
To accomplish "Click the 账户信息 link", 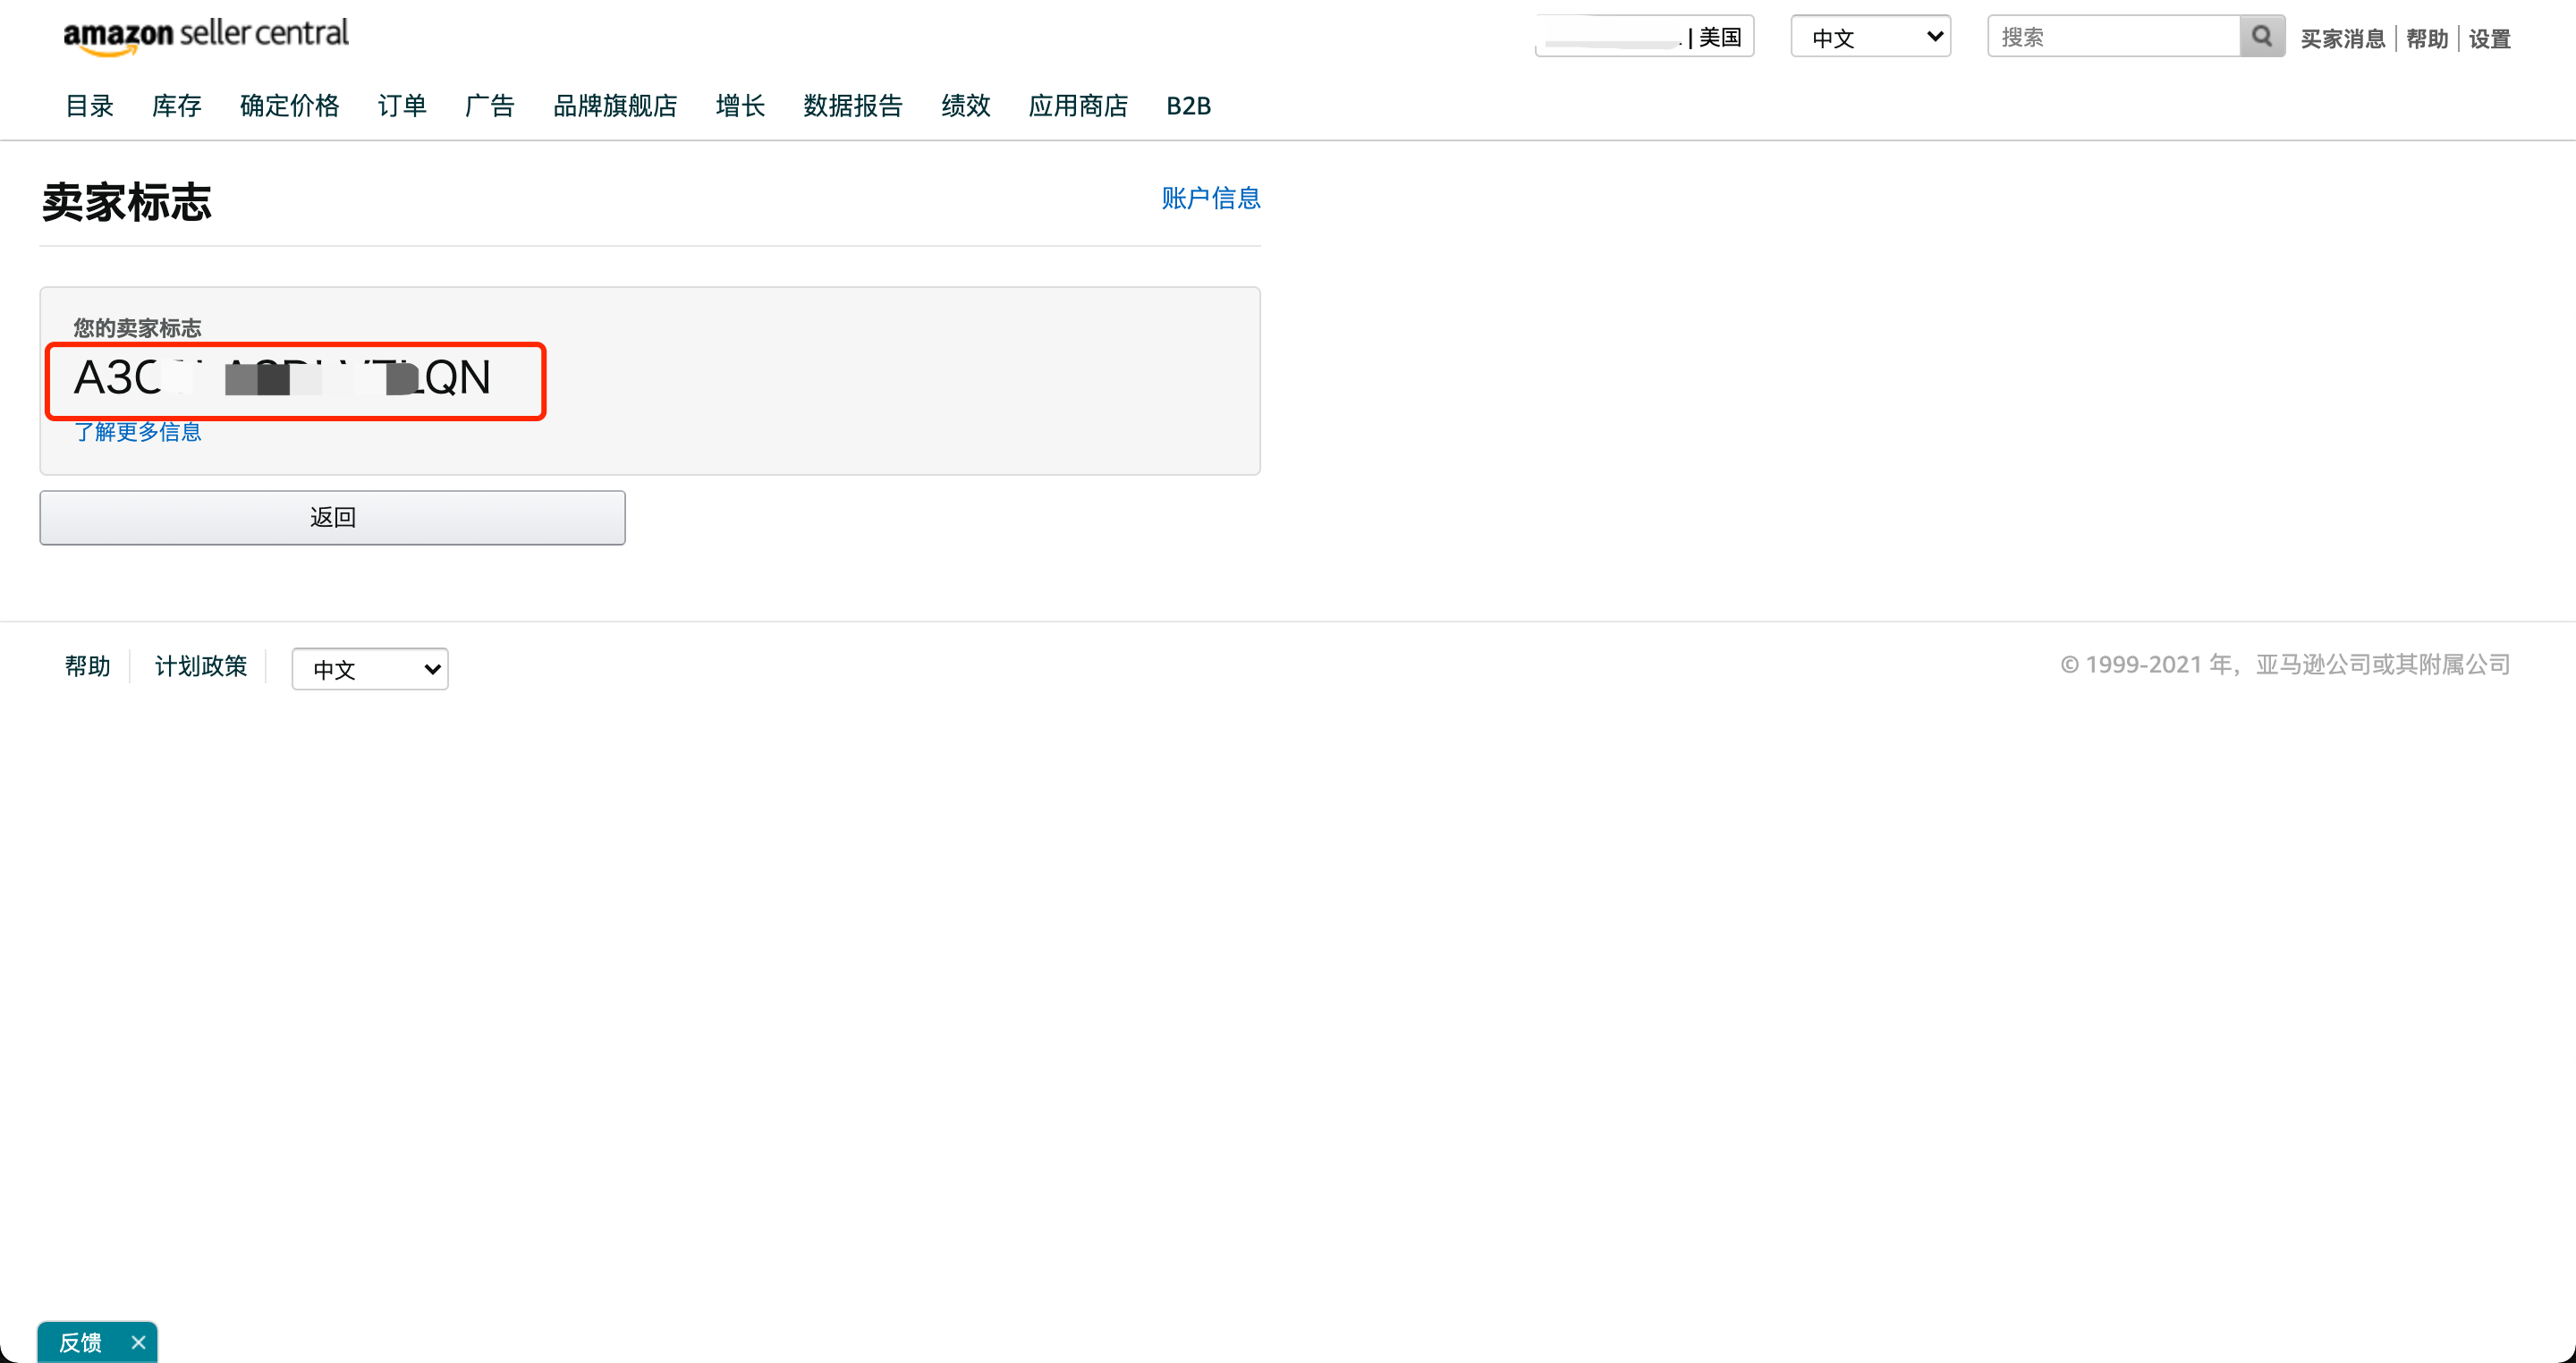I will [x=1210, y=198].
